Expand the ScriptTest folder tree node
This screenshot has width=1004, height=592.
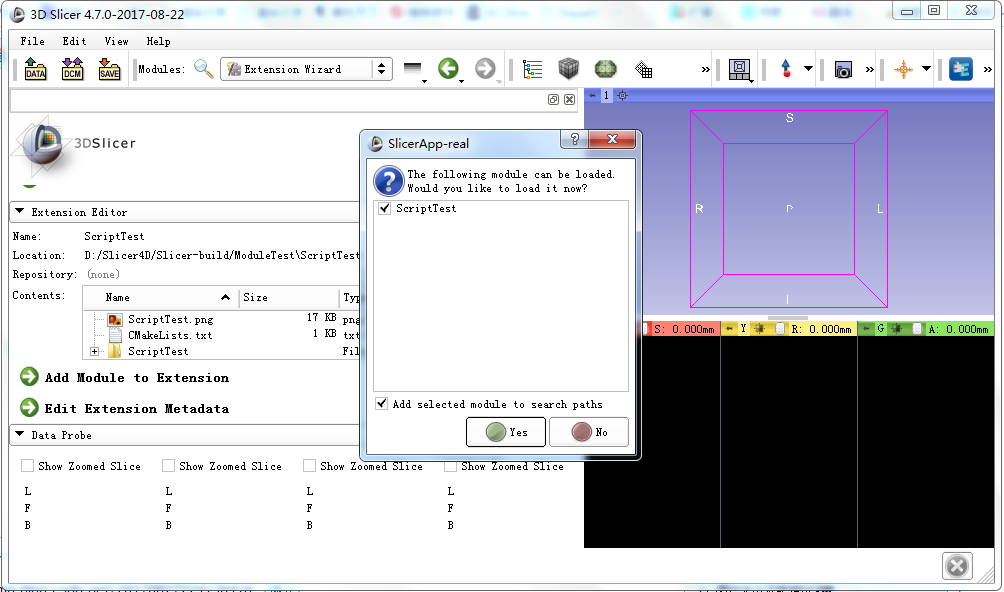pos(95,351)
